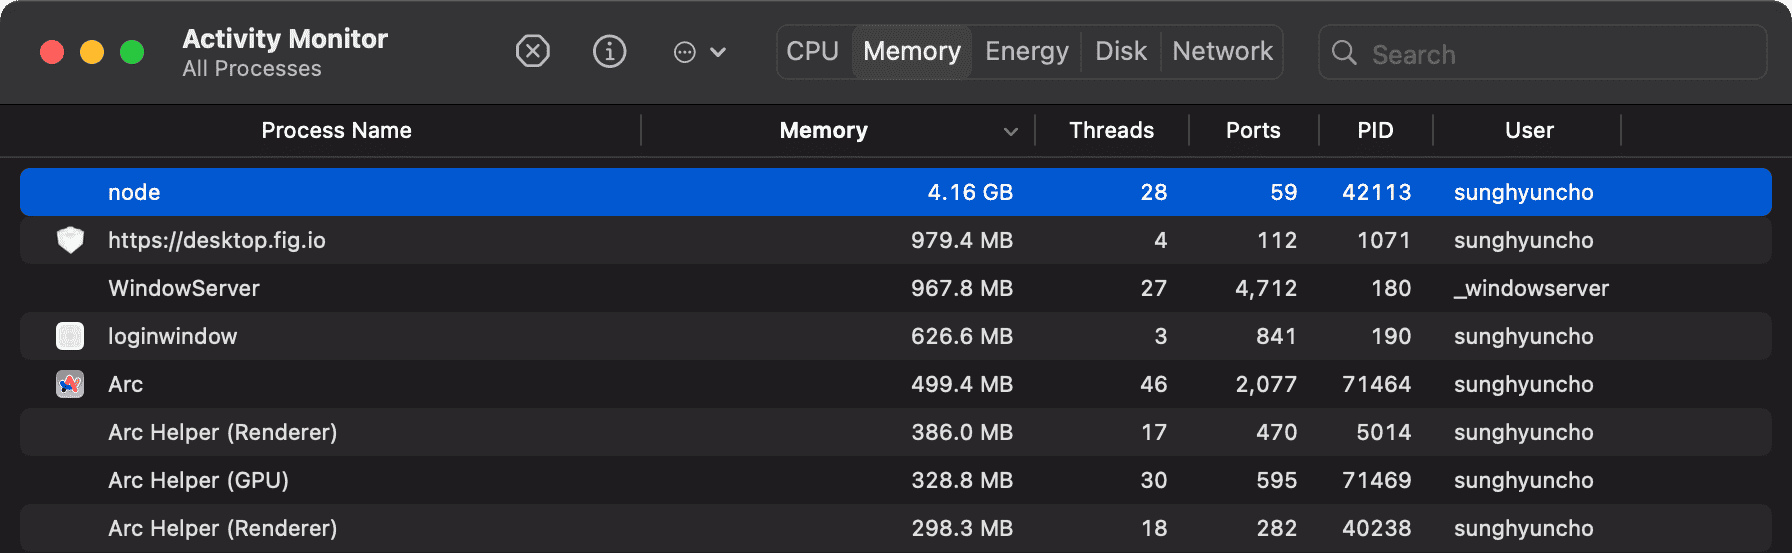Click the loginwindow process icon
The width and height of the screenshot is (1792, 553).
point(70,336)
